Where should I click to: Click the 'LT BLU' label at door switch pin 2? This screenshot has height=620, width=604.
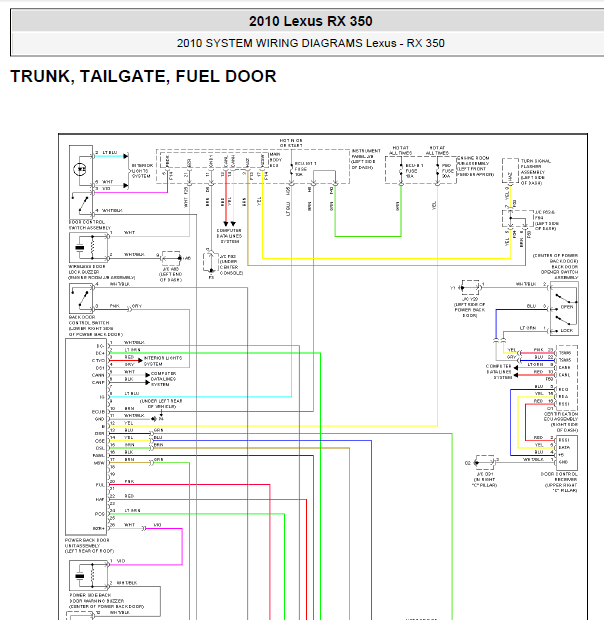point(110,153)
